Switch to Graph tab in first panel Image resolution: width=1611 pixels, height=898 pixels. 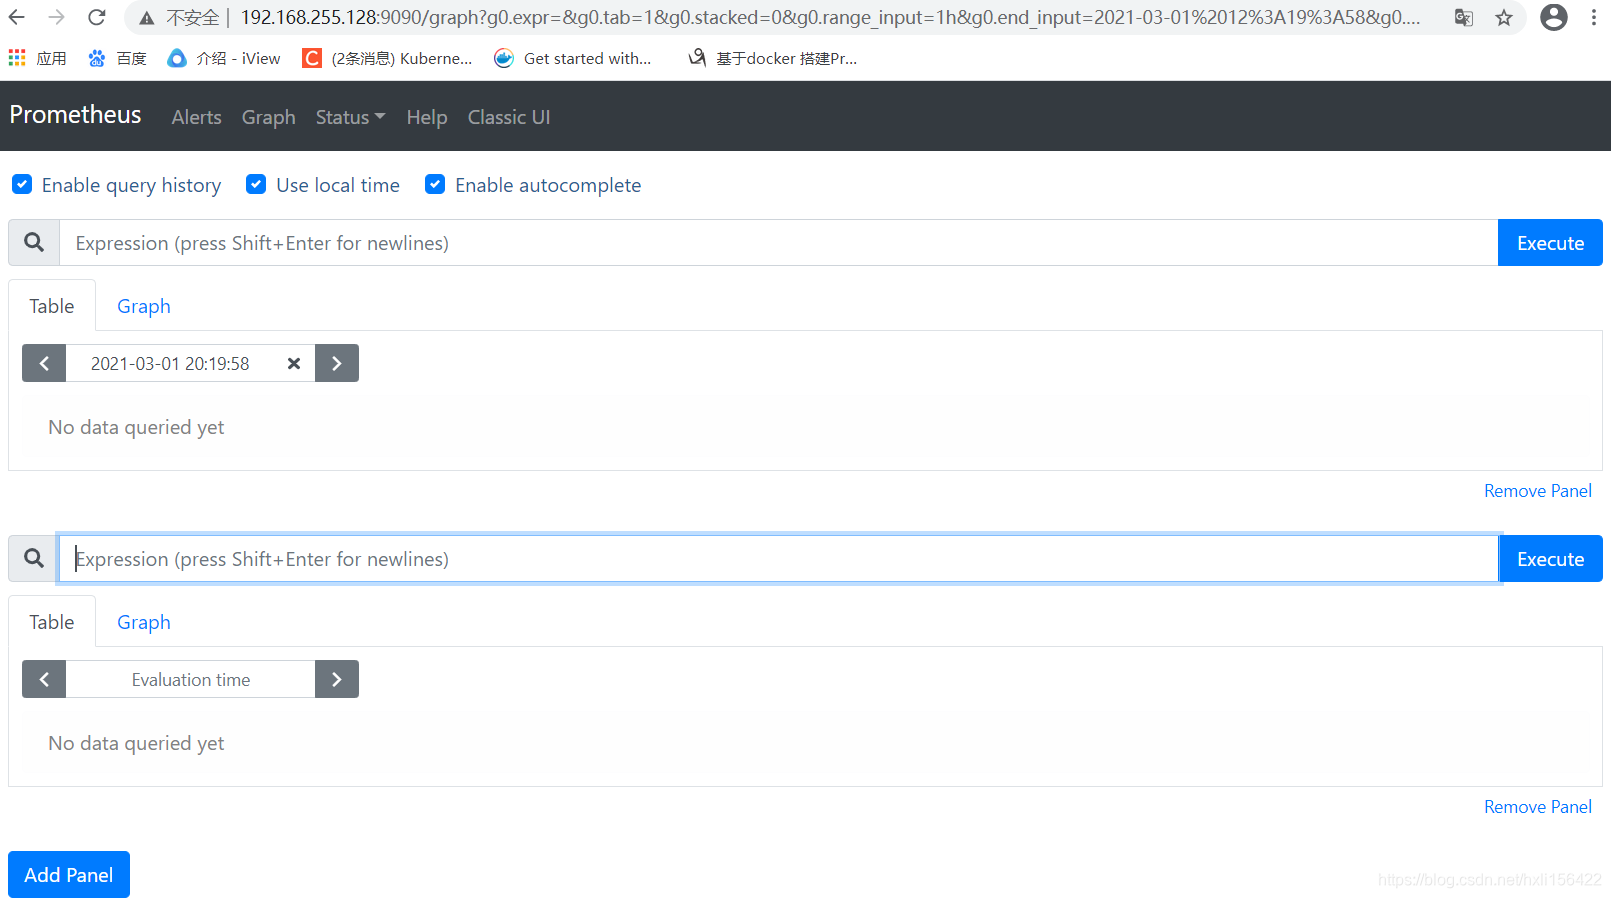click(x=144, y=306)
